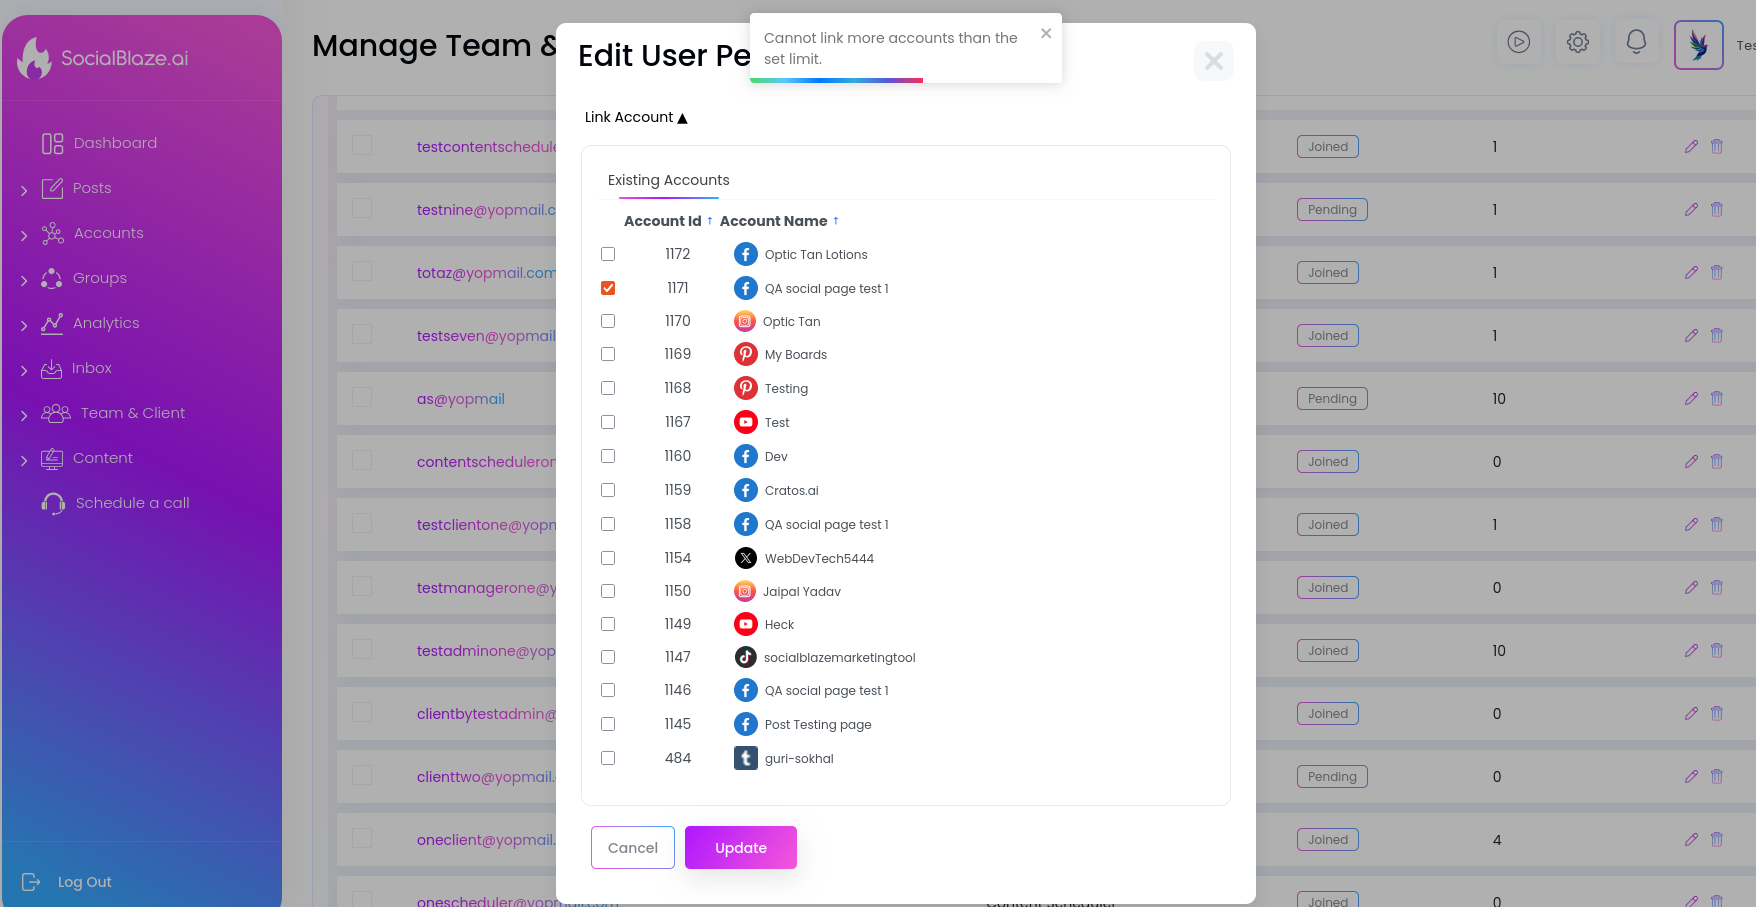
Task: Click the notification bell icon
Action: 1636,43
